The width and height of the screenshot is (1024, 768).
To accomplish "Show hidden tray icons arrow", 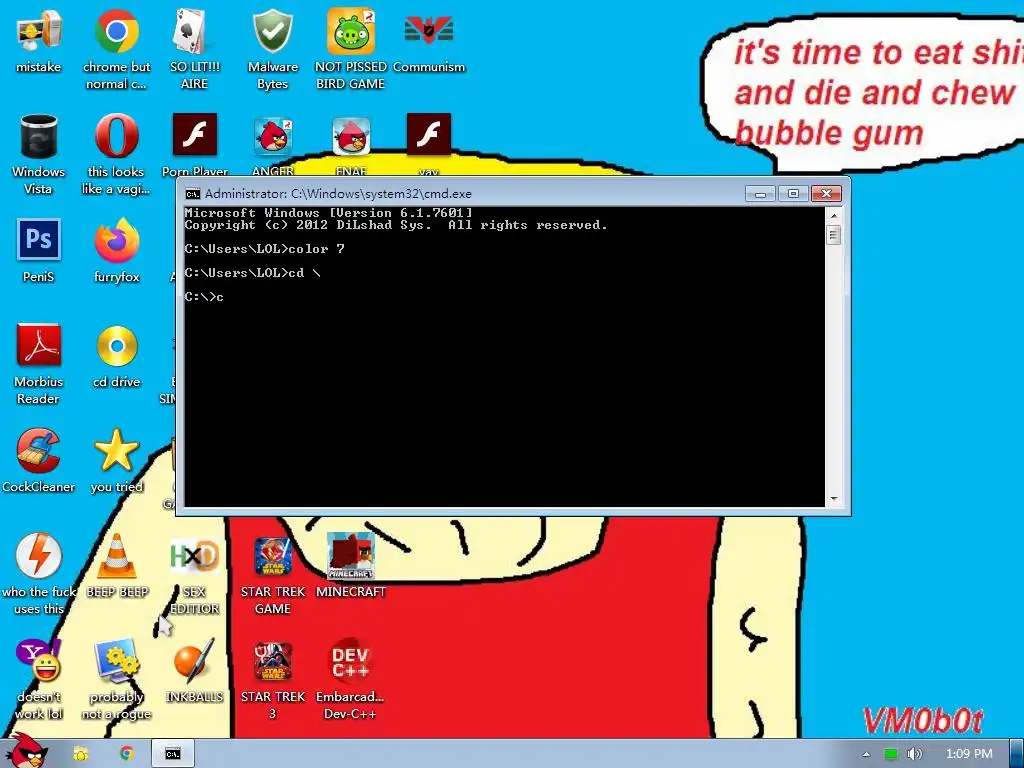I will tap(866, 754).
